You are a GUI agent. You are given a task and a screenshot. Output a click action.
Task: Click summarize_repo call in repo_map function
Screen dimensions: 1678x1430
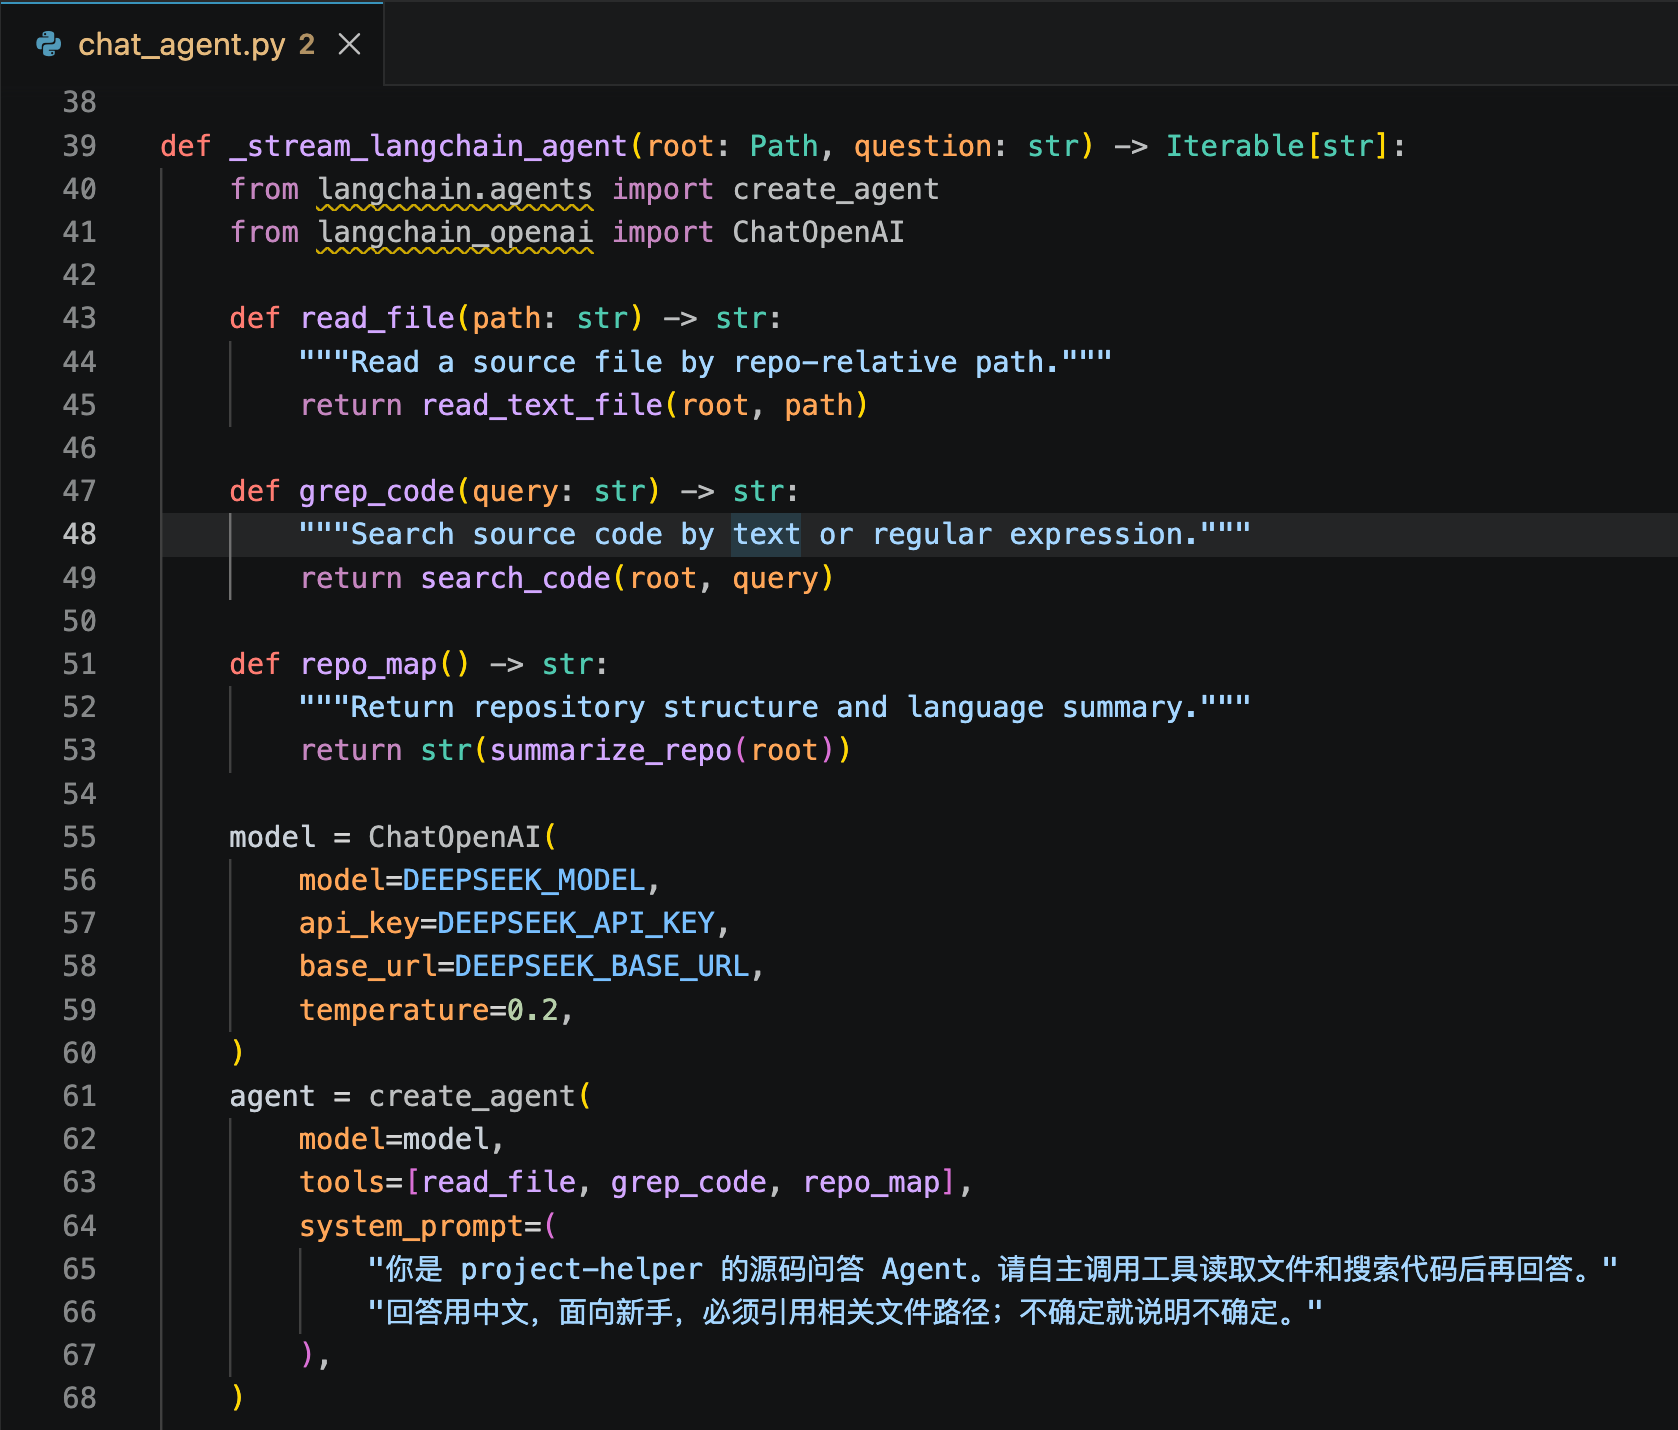tap(611, 750)
